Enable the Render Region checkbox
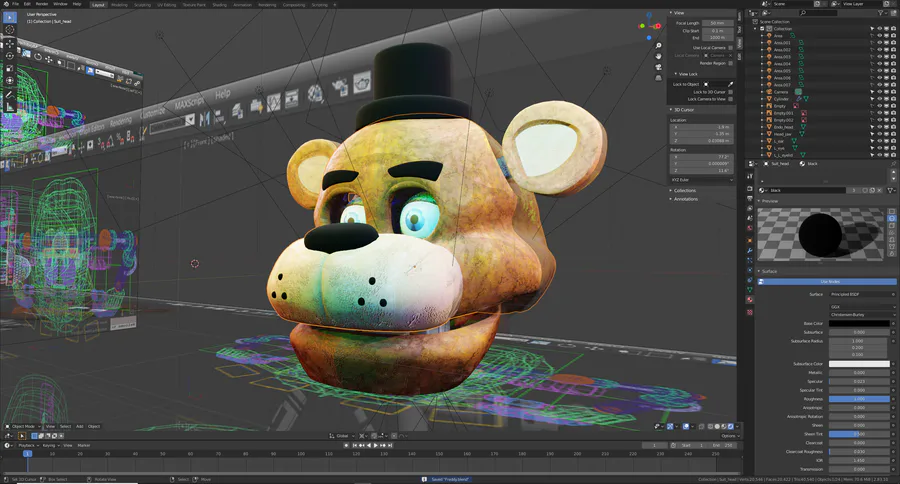 pos(730,63)
